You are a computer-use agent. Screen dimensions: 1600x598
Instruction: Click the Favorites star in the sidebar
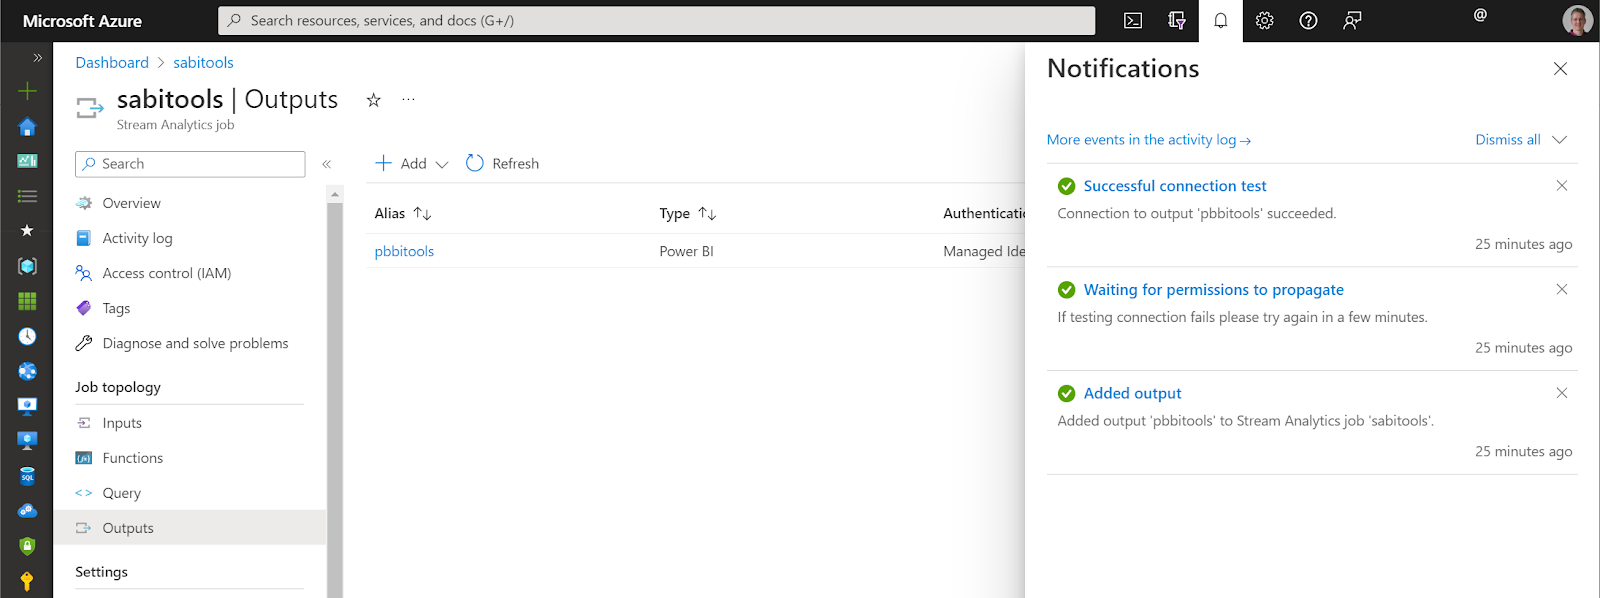click(x=27, y=230)
